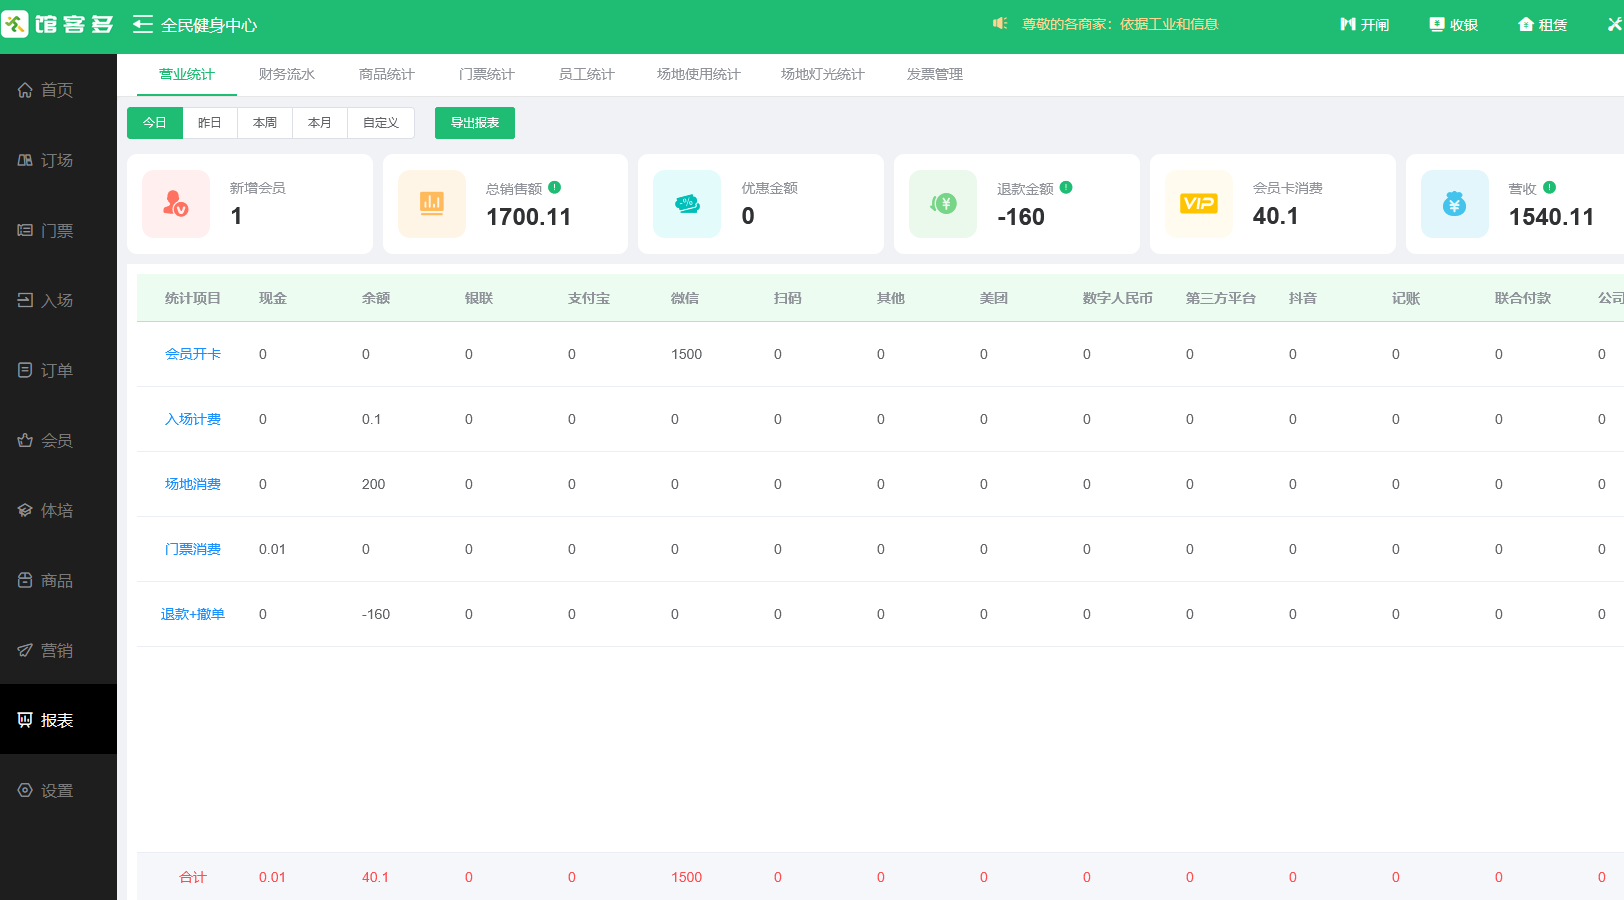Switch to the 商品统计 tab
This screenshot has height=900, width=1624.
(387, 74)
